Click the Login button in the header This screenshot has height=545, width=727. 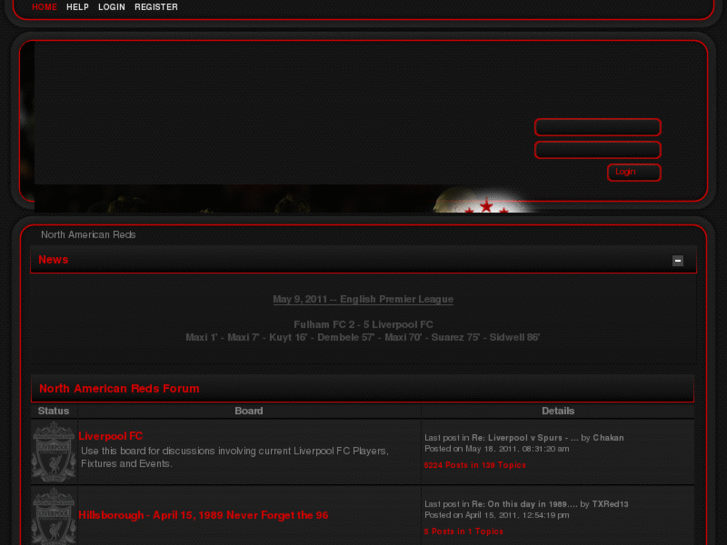634,172
